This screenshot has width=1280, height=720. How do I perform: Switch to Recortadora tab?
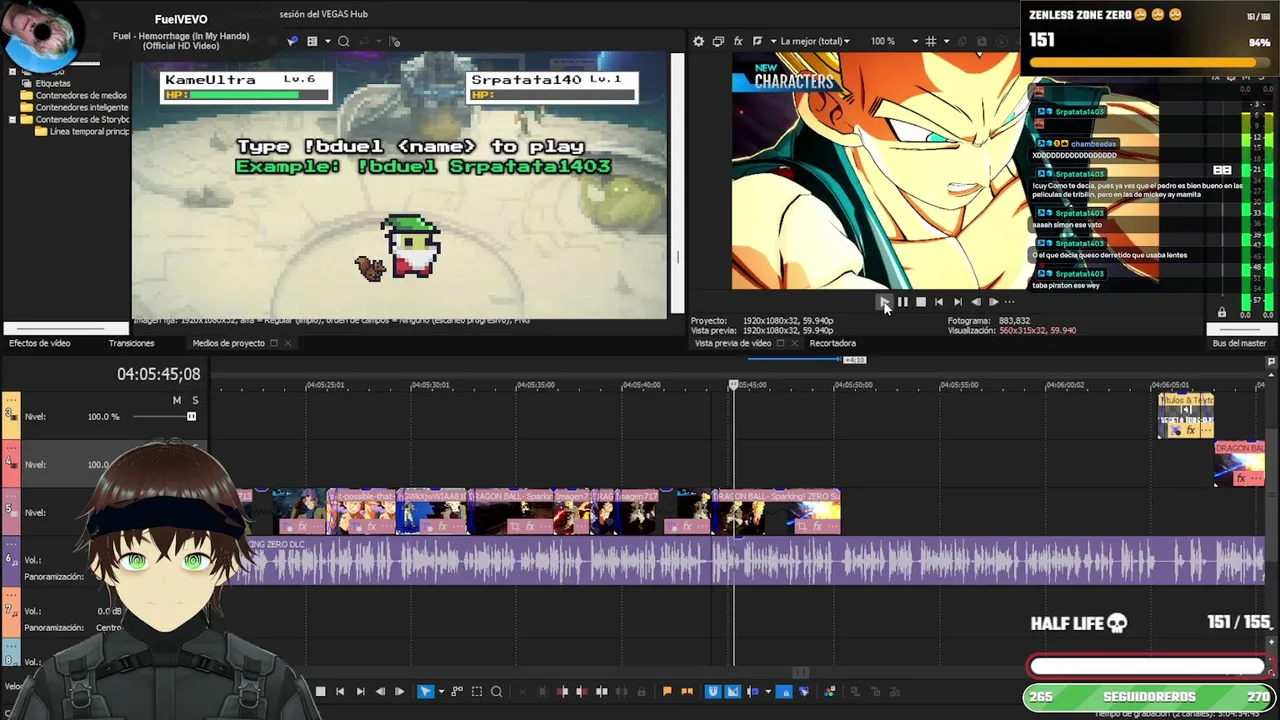[x=832, y=343]
